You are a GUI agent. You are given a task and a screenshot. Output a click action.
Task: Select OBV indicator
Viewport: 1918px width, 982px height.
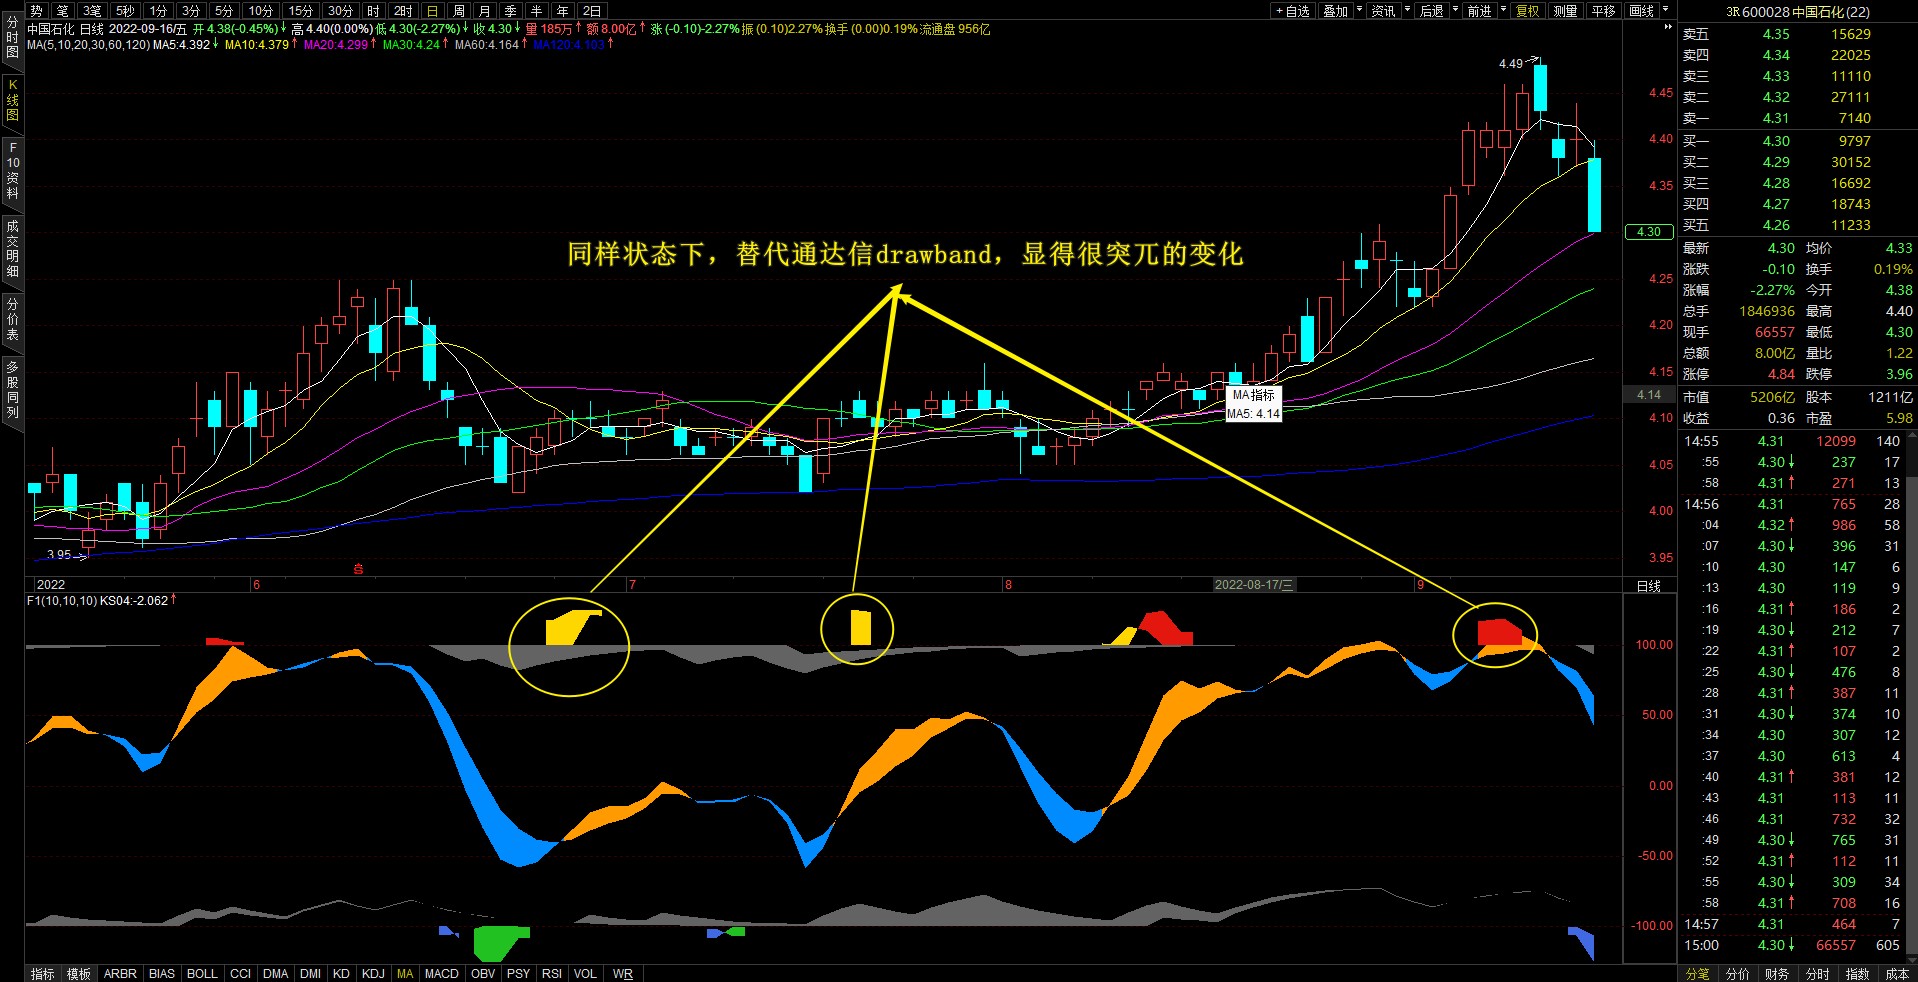[483, 973]
